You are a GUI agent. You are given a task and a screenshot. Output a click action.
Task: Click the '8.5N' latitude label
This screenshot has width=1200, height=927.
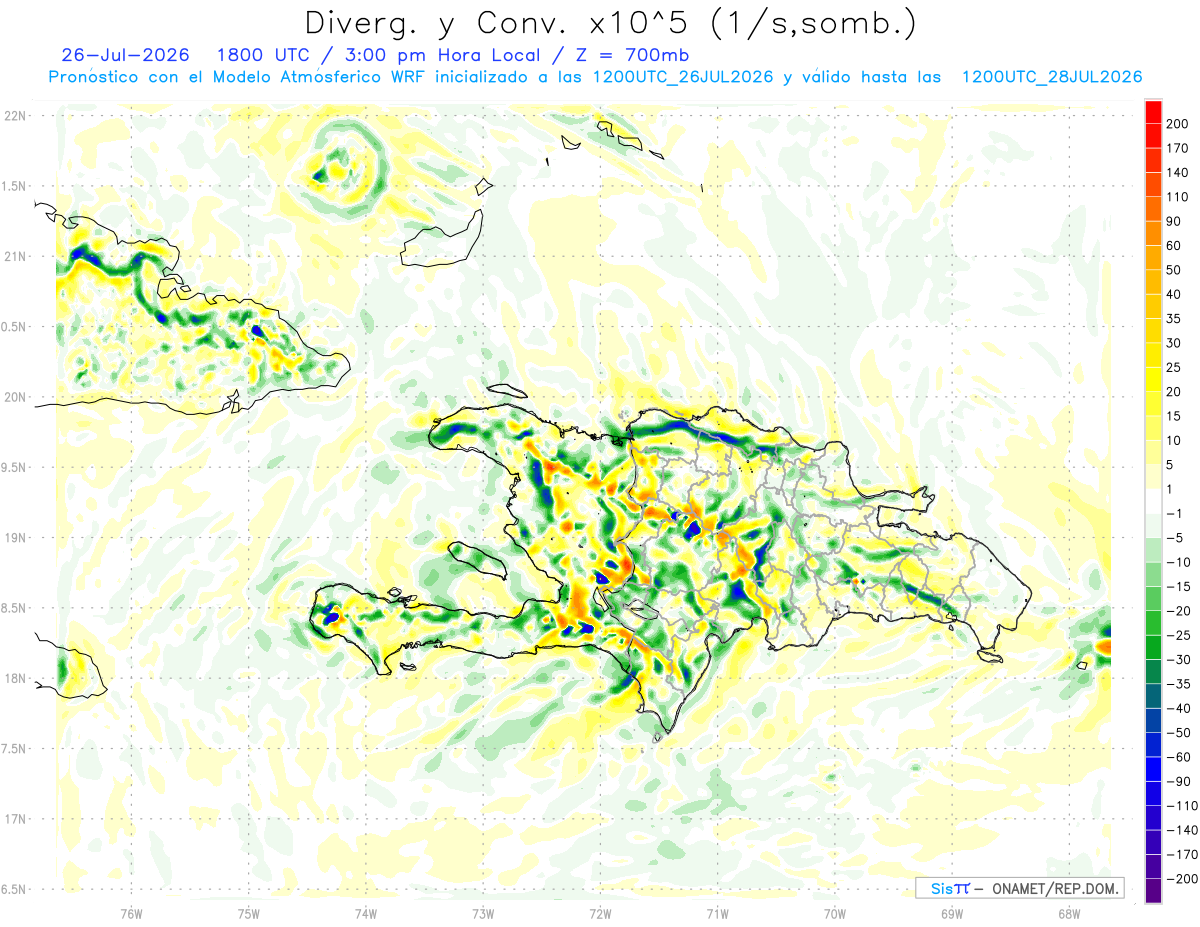pos(15,608)
